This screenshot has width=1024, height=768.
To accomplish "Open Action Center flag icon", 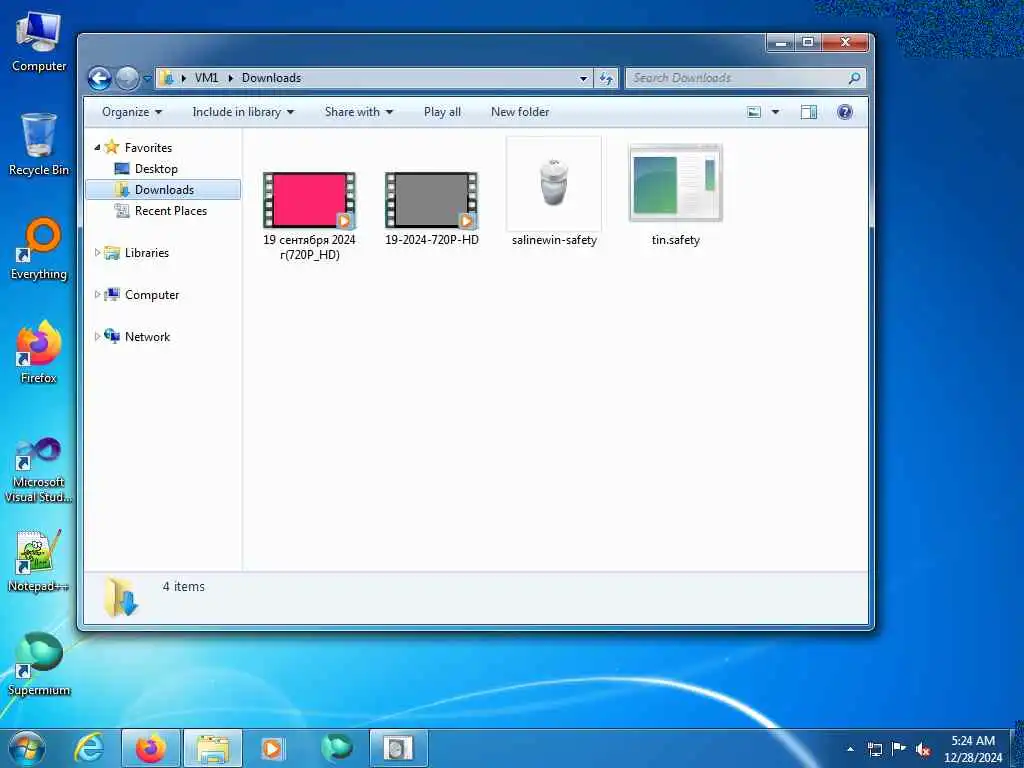I will (899, 749).
